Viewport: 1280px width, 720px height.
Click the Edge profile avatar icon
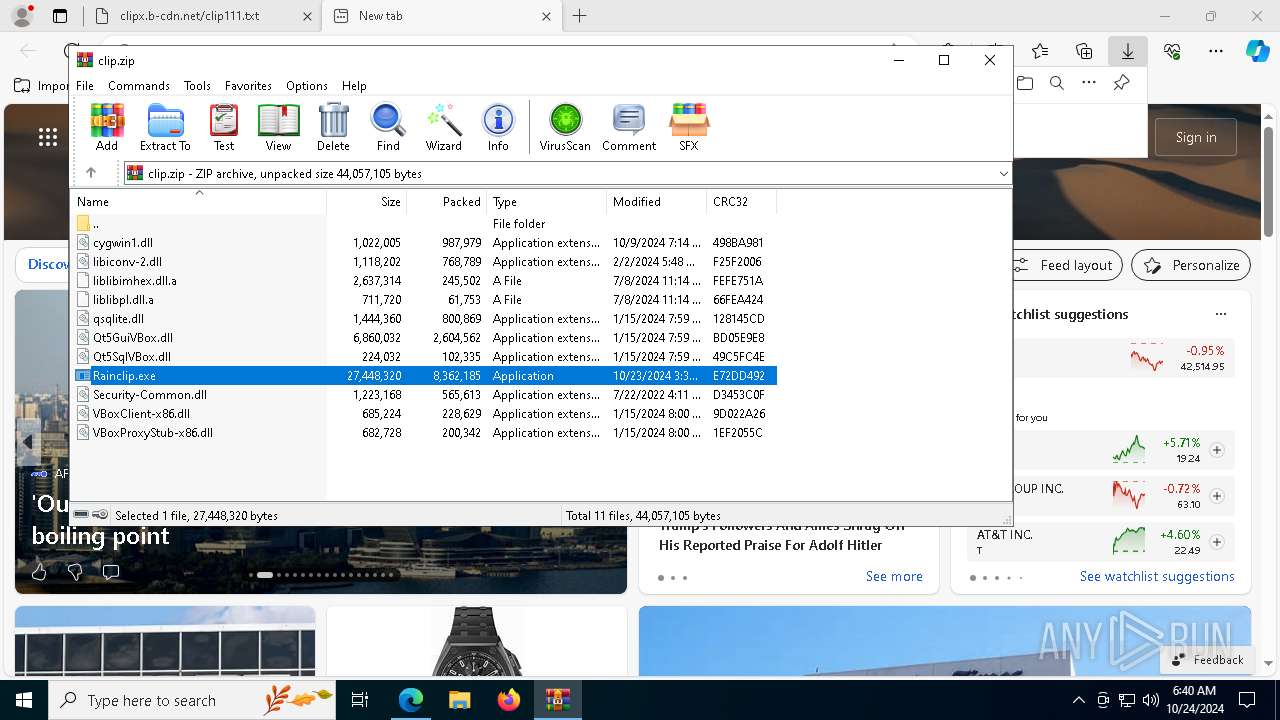21,16
